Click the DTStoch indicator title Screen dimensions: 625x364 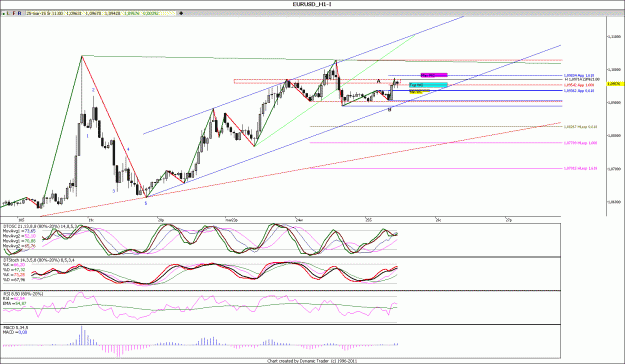[x=38, y=260]
